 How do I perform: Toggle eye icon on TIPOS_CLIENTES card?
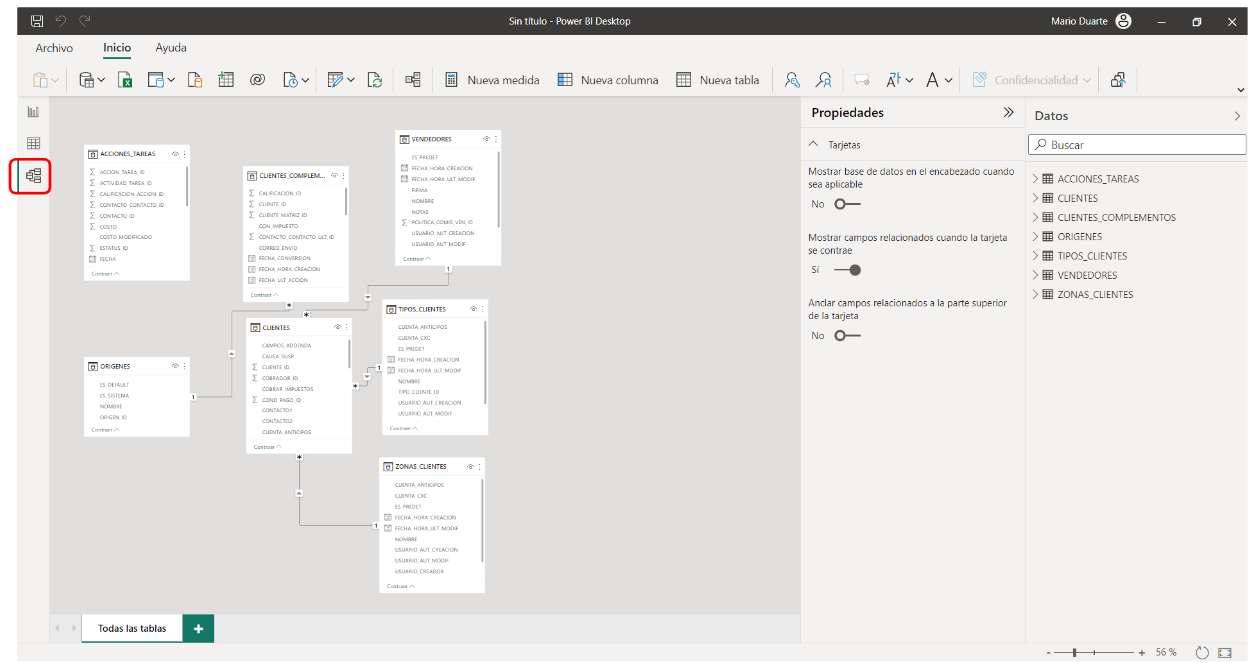473,309
